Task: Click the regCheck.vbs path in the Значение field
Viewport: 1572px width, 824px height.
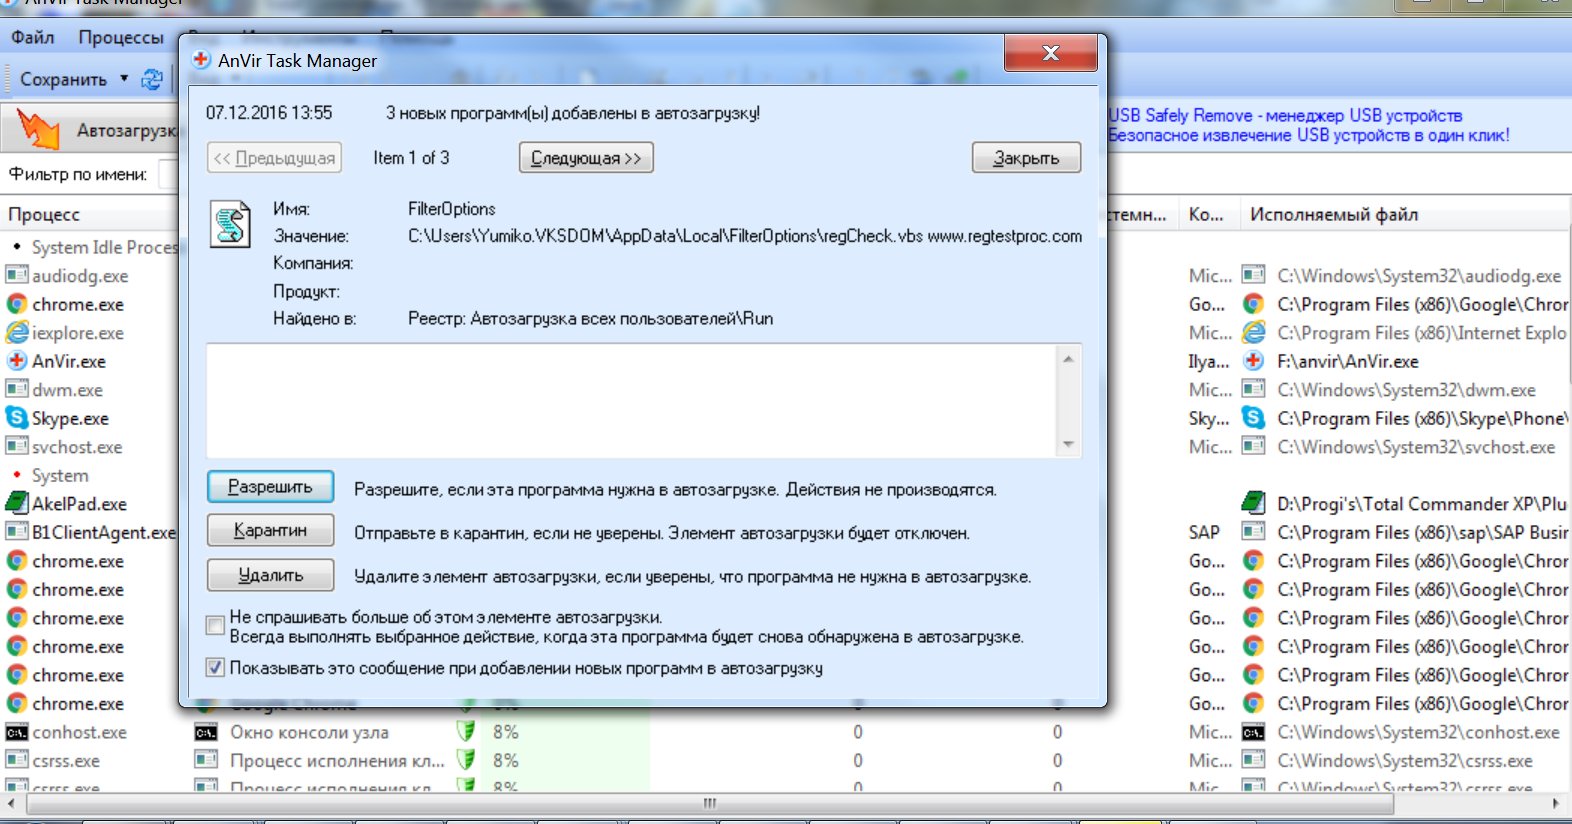Action: tap(744, 236)
